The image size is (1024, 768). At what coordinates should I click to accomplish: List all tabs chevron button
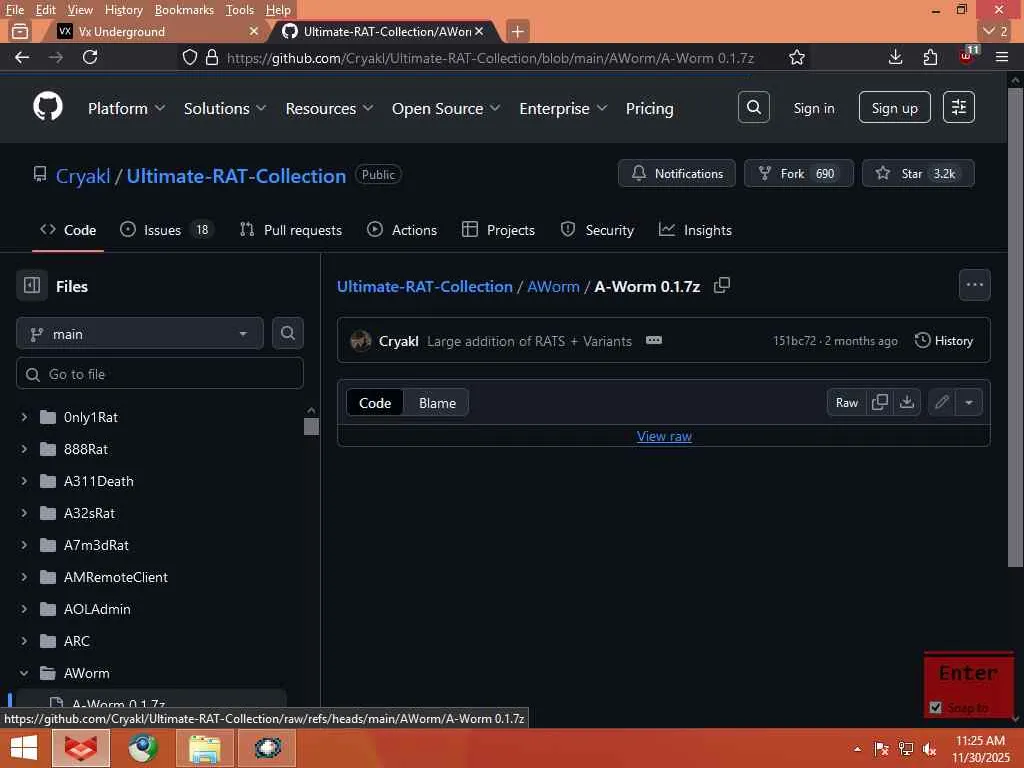pos(995,31)
